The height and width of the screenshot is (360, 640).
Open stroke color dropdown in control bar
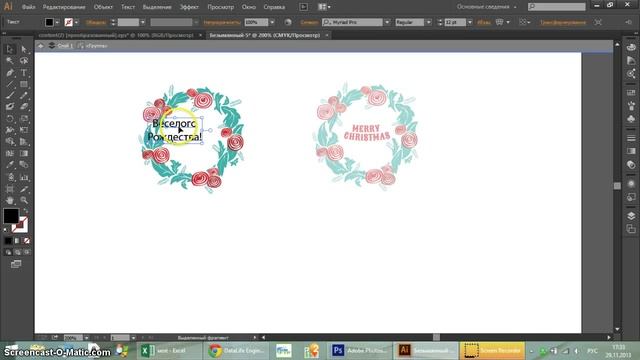tap(76, 22)
